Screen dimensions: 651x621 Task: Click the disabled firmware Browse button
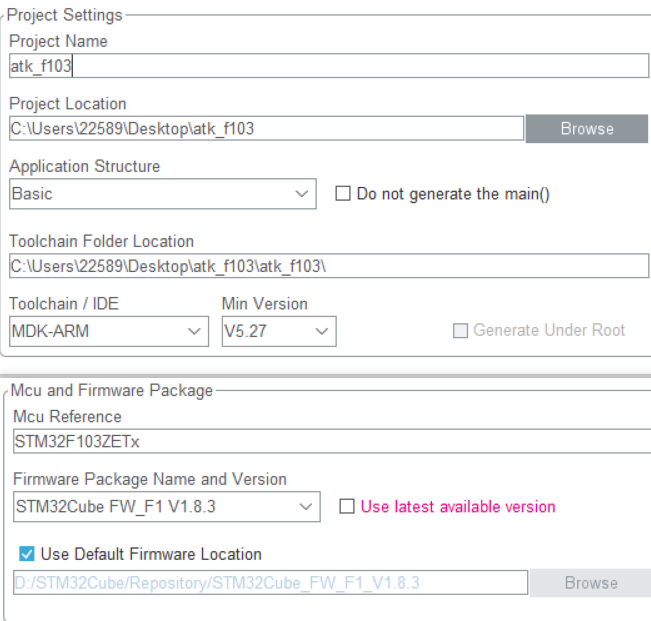pyautogui.click(x=591, y=583)
